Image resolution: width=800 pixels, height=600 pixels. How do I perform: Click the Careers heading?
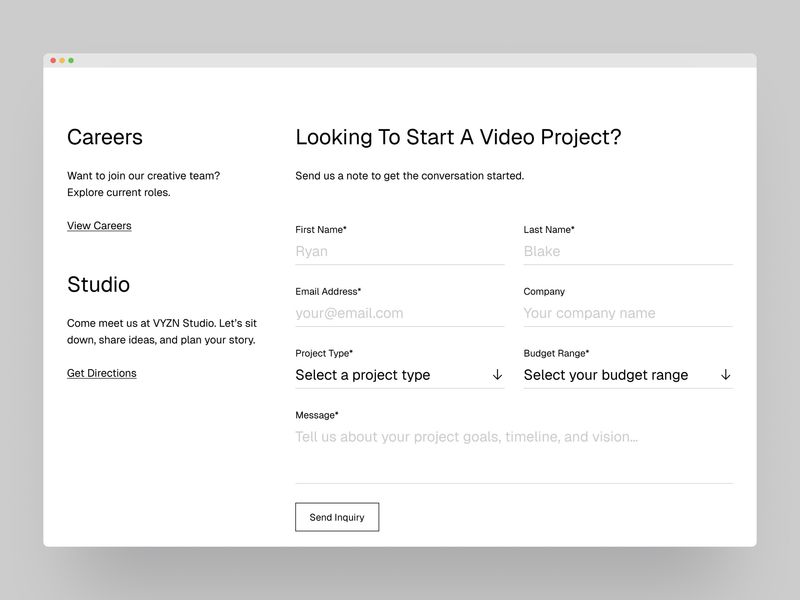[x=104, y=137]
